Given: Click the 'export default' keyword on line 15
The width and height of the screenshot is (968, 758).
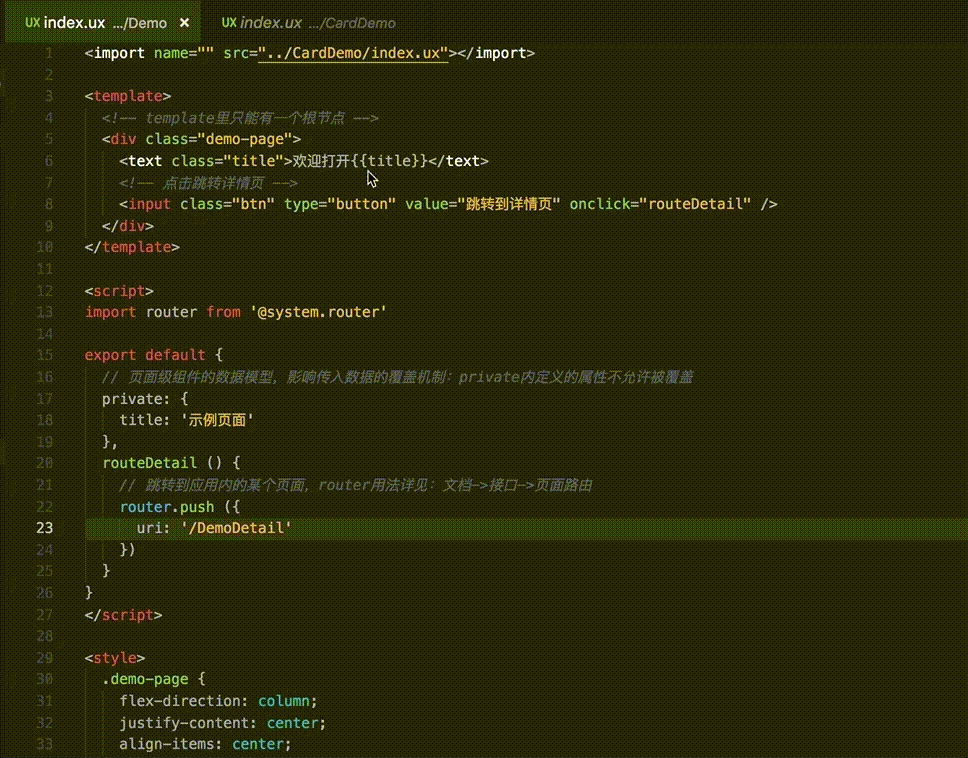Looking at the screenshot, I should 145,355.
